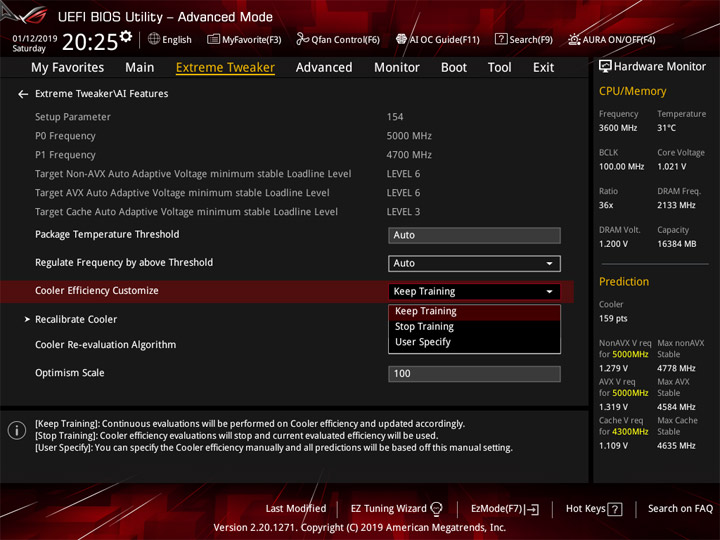
Task: Click EZ Tuning Wizard lightbulb icon
Action: pos(436,508)
